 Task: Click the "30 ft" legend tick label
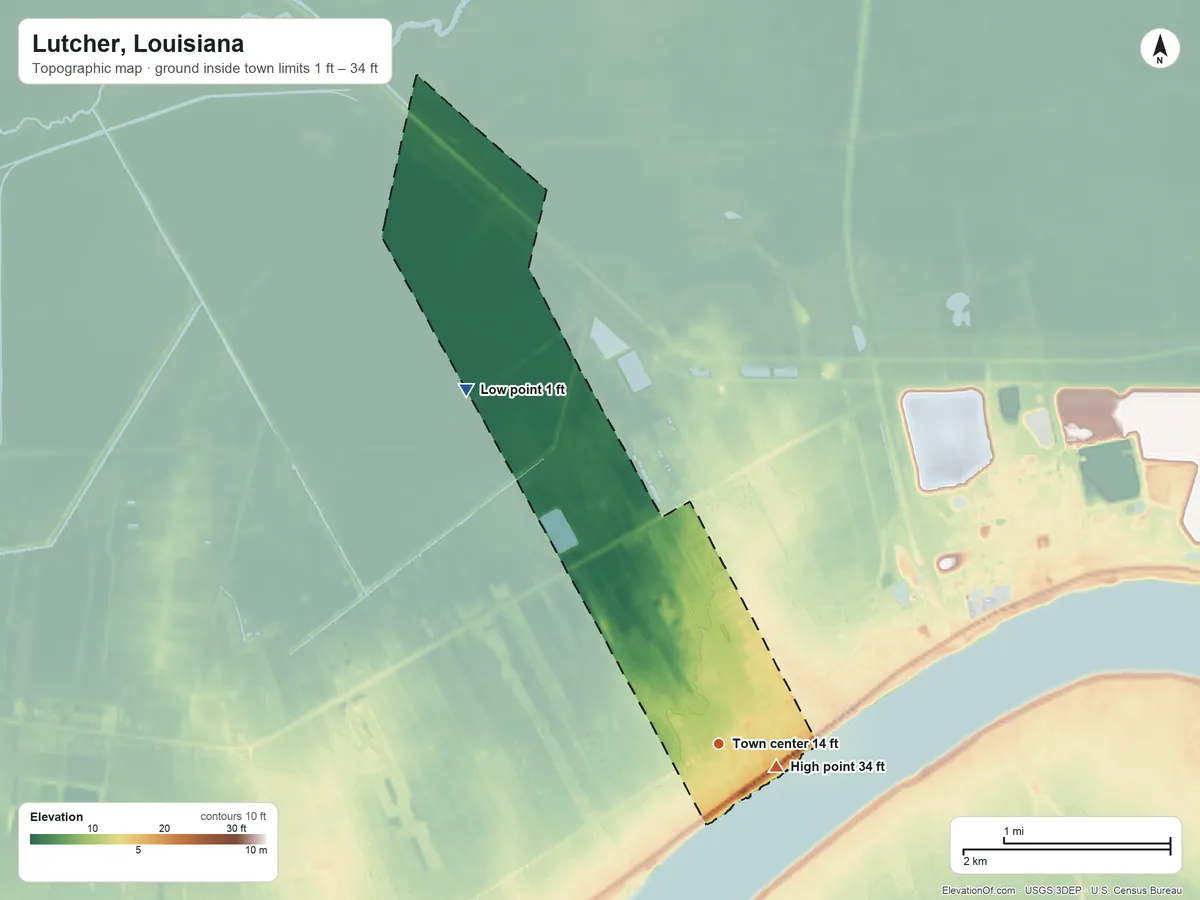(236, 828)
